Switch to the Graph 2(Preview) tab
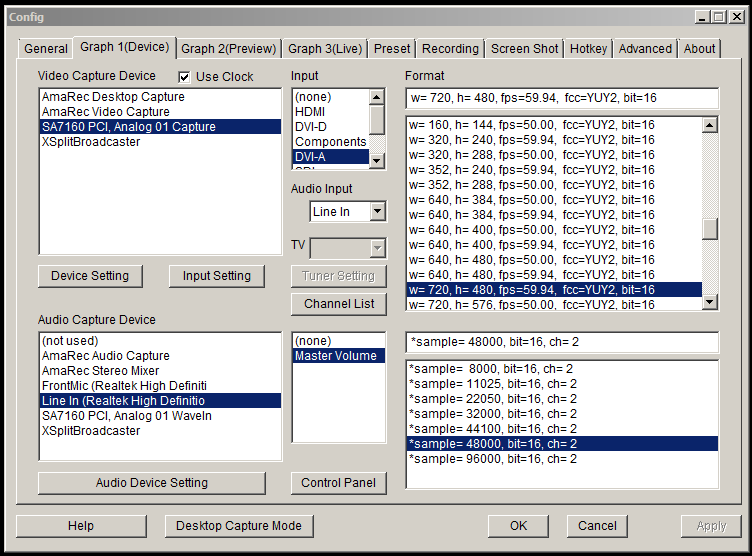The height and width of the screenshot is (556, 752). pos(227,48)
